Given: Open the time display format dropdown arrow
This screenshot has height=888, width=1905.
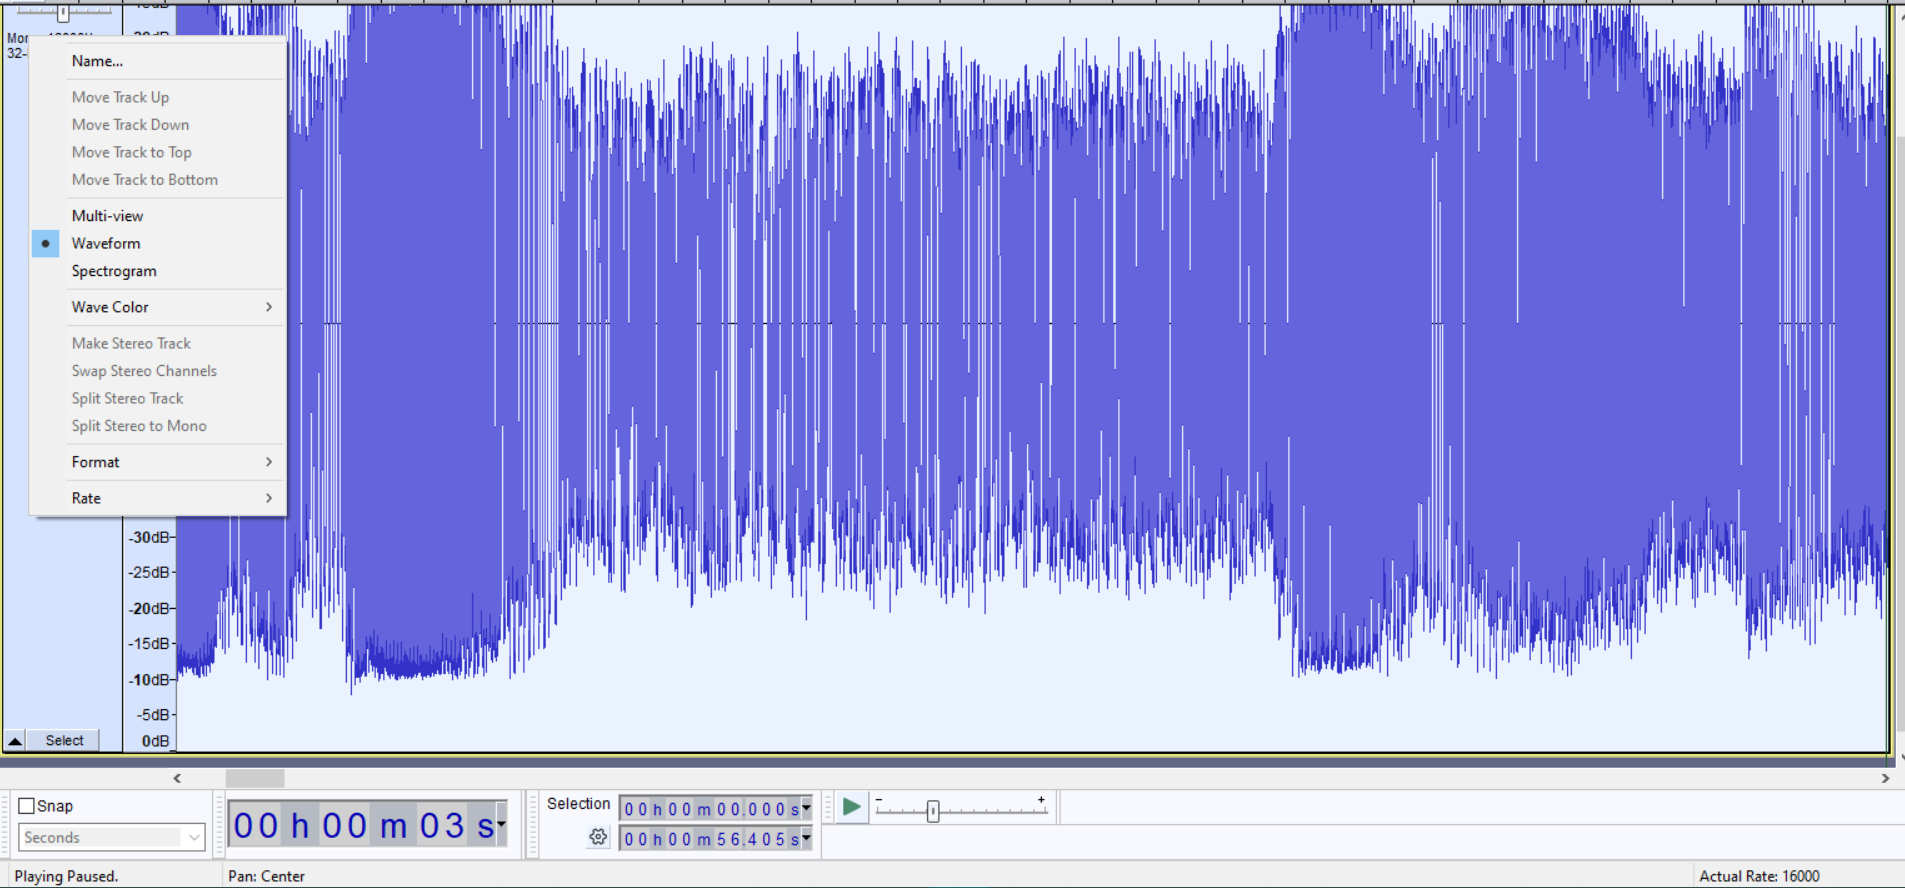Looking at the screenshot, I should [x=502, y=825].
